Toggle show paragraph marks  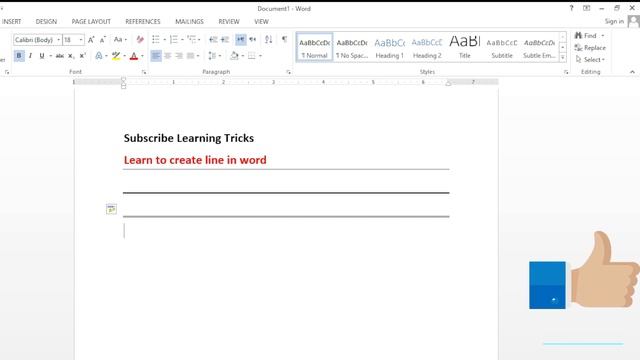[284, 39]
